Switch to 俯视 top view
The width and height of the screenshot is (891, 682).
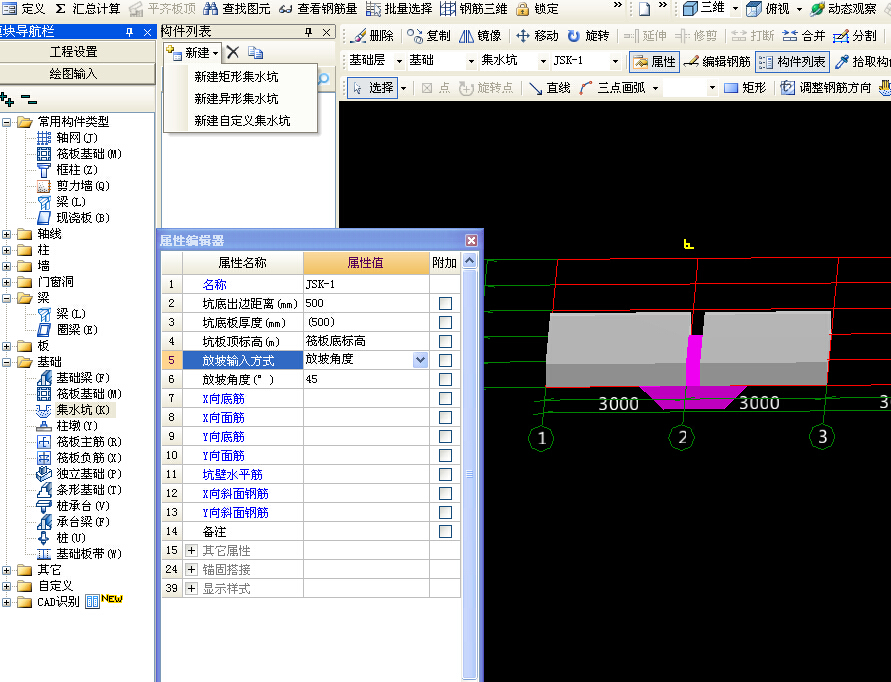(x=767, y=9)
